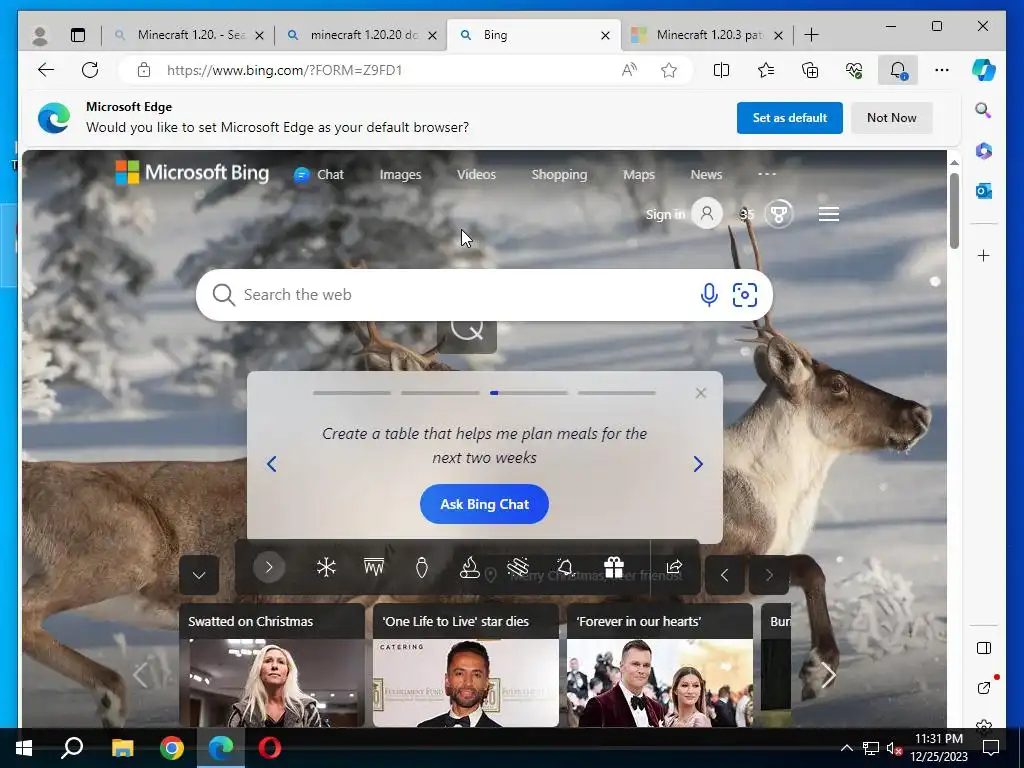Click the Ask Bing Chat button
Screen dimensions: 1024x768
click(x=484, y=504)
